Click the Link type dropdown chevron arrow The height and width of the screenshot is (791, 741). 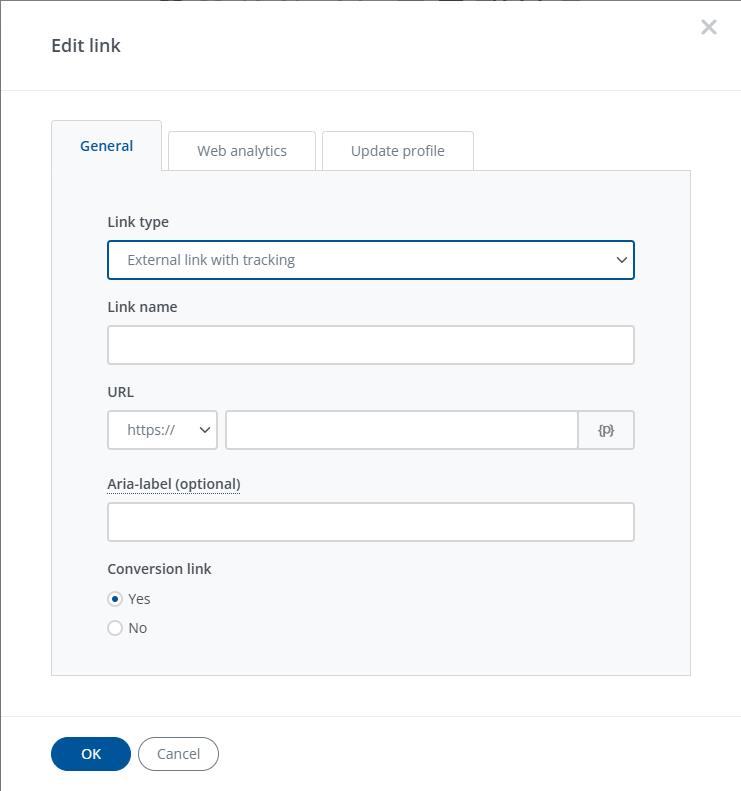pyautogui.click(x=621, y=260)
